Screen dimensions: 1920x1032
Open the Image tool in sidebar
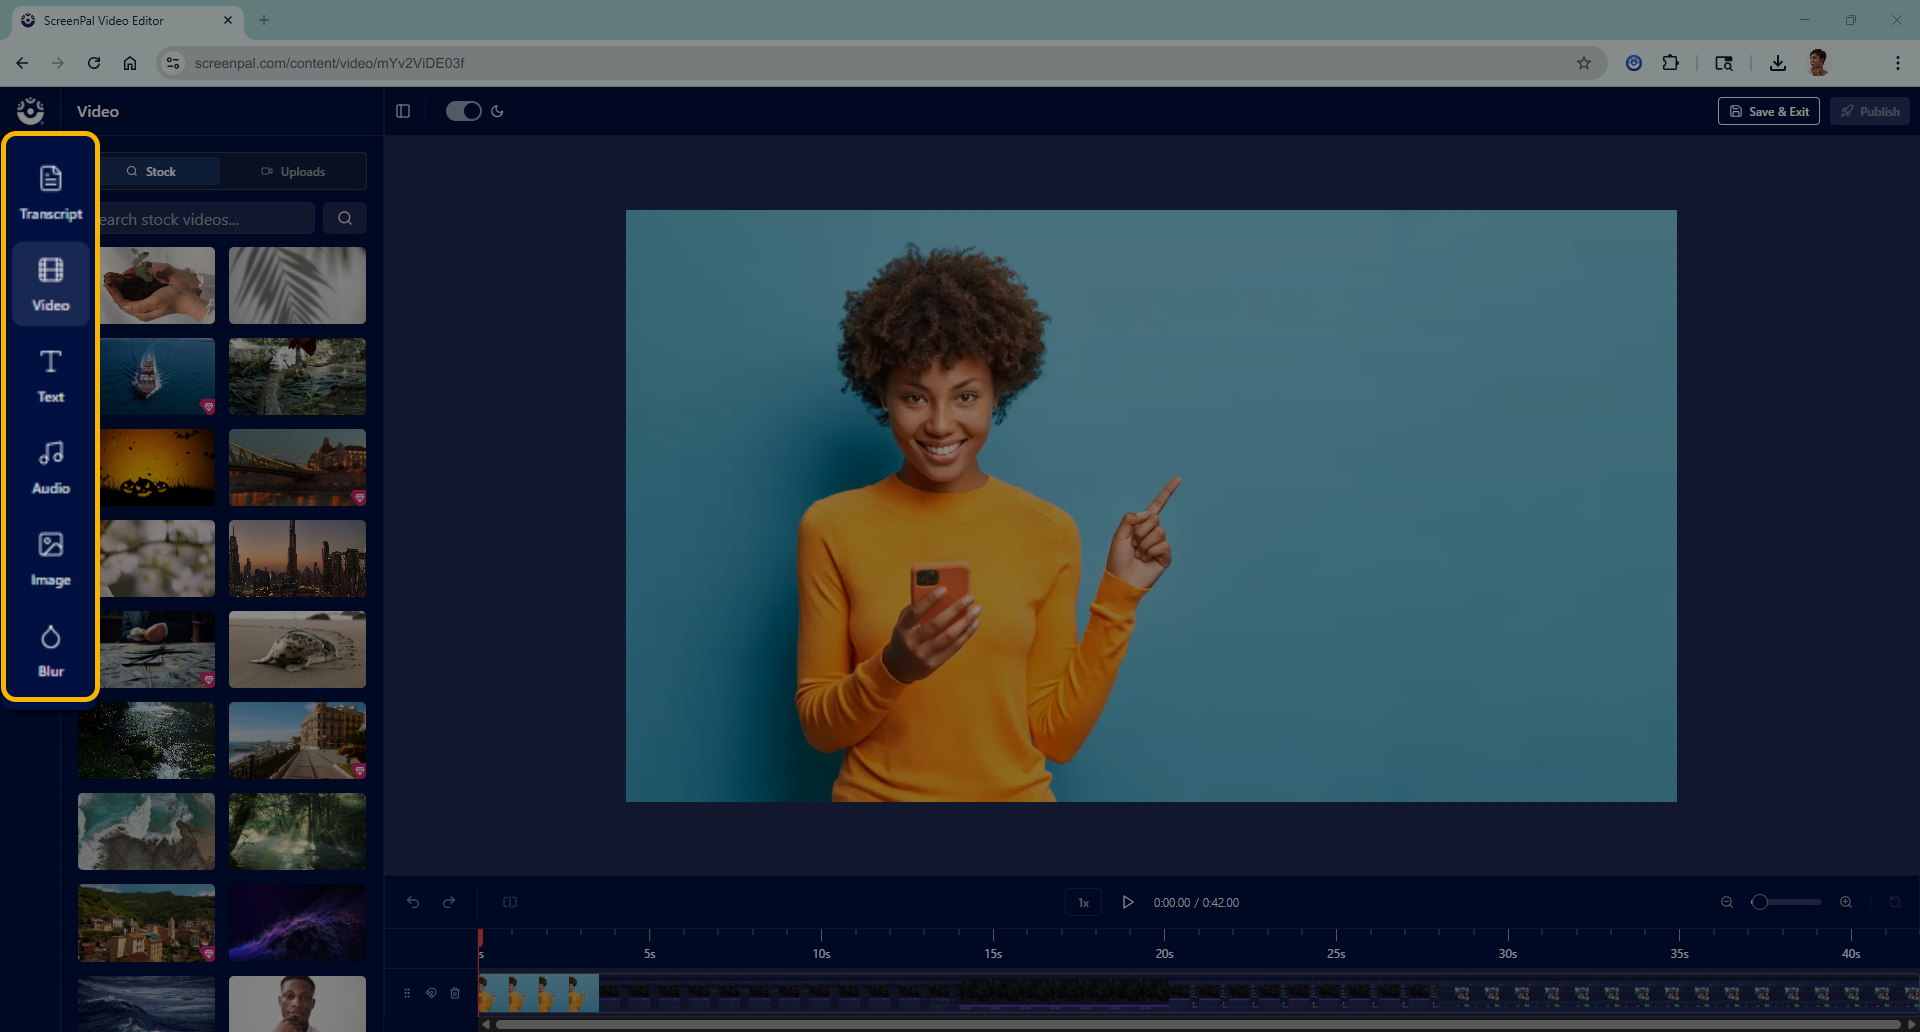pyautogui.click(x=50, y=559)
